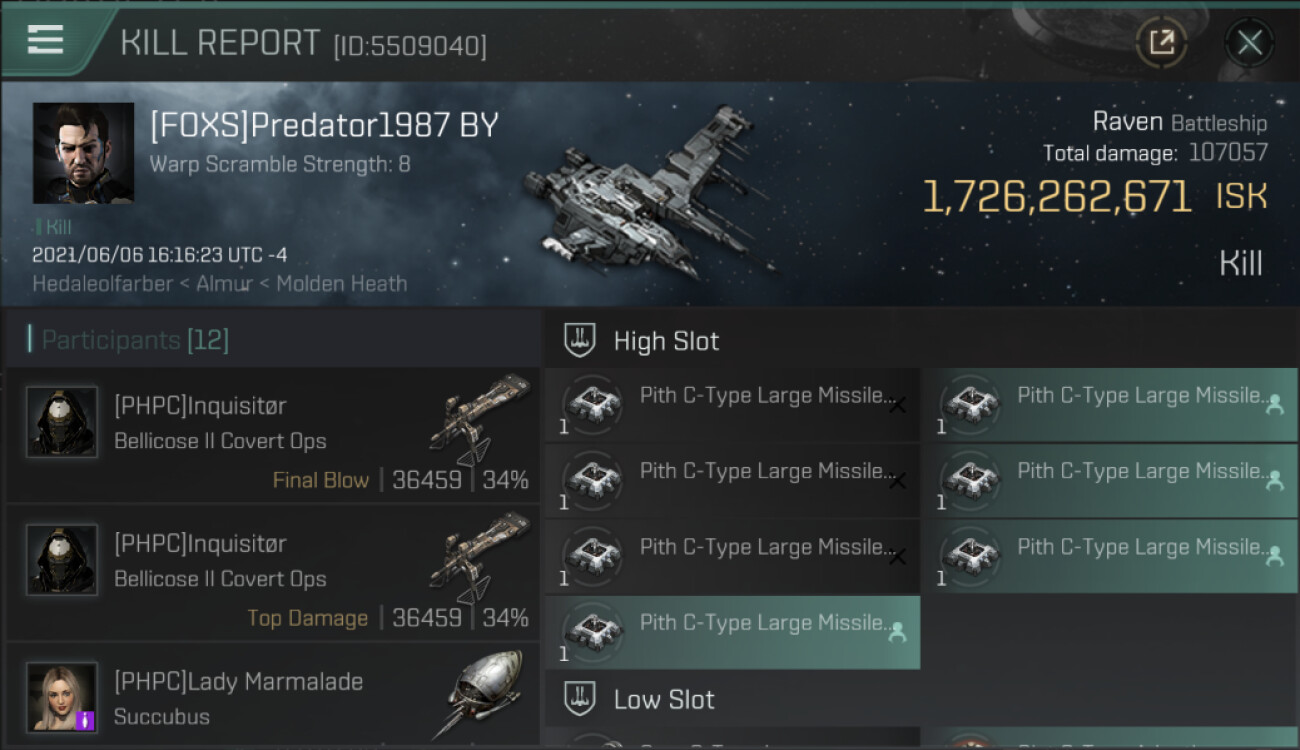Select Final Blow Inquisitør participant portrait
This screenshot has width=1300, height=750.
(x=62, y=422)
